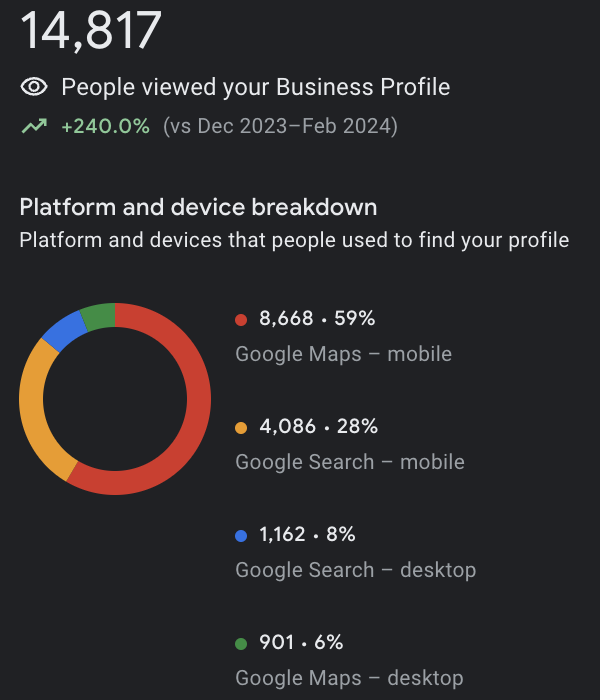This screenshot has height=700, width=600.
Task: Select the "Google Maps – desktop" legend label
Action: click(349, 678)
